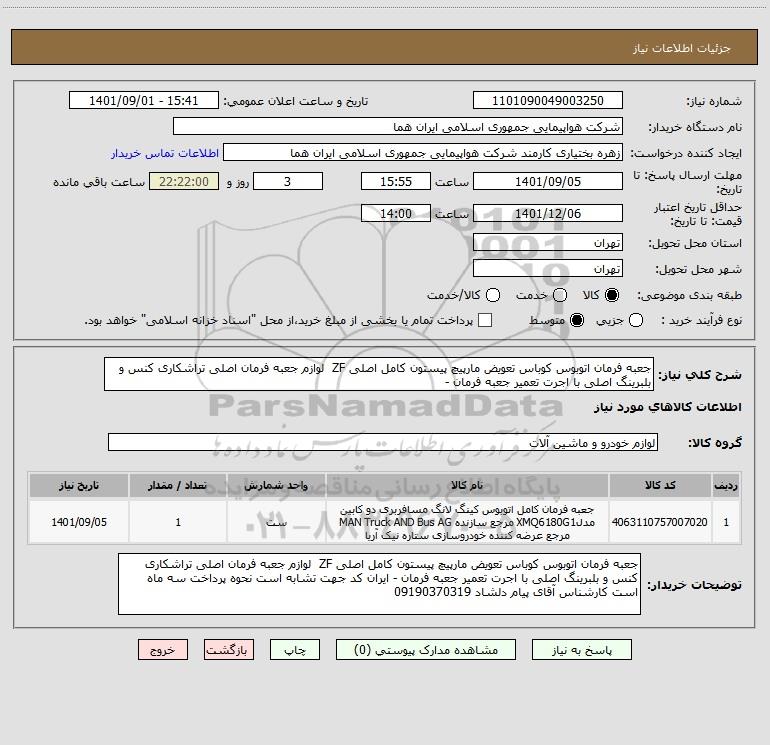Viewport: 770px width, 745px height.
Task: Click product code 4063110757007020 cell
Action: tap(660, 522)
